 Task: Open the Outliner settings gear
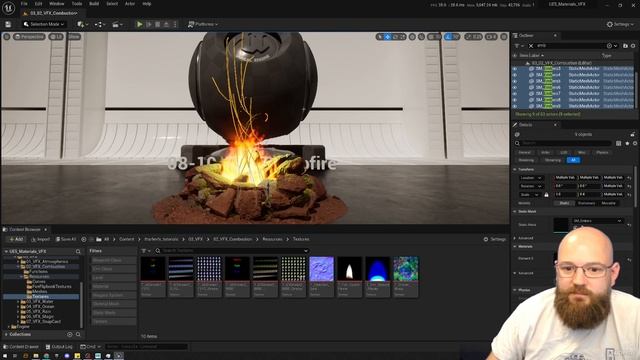[633, 46]
